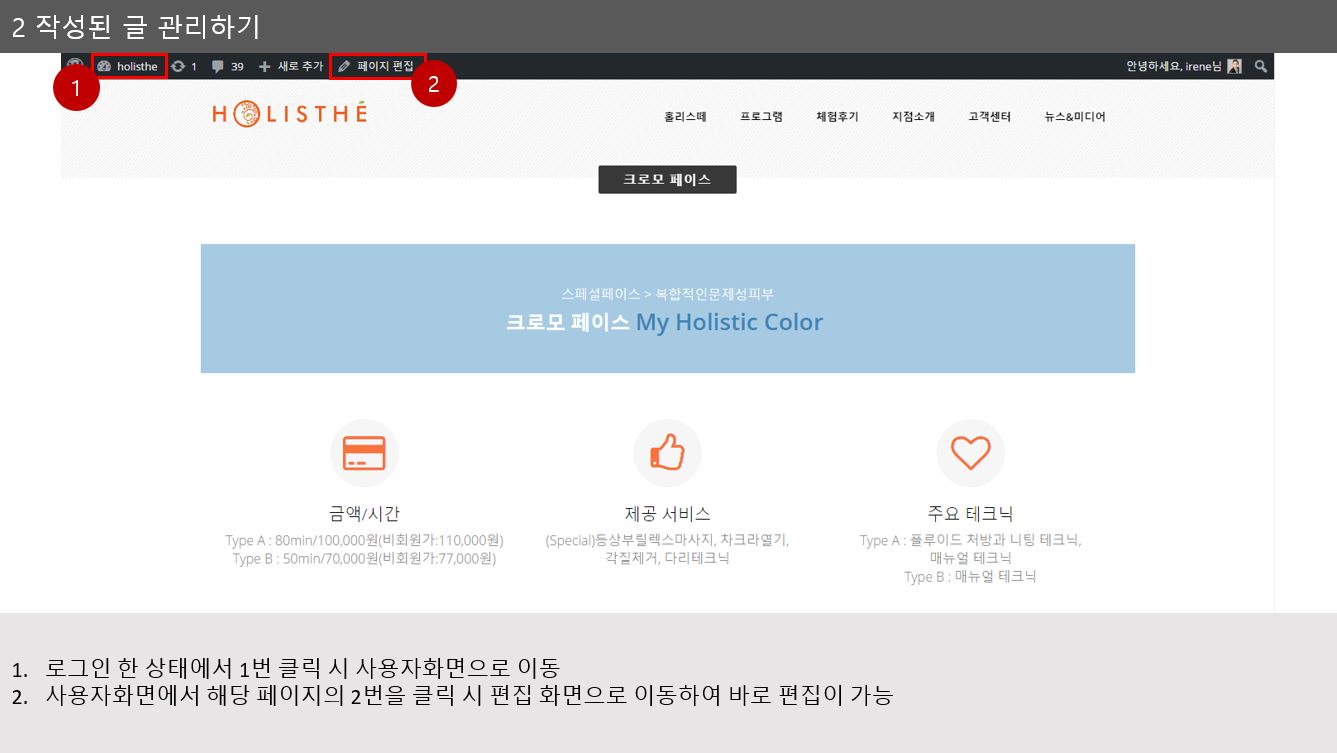Click the thumbs-up 제공 서비스 icon
1337x753 pixels.
pyautogui.click(x=667, y=453)
